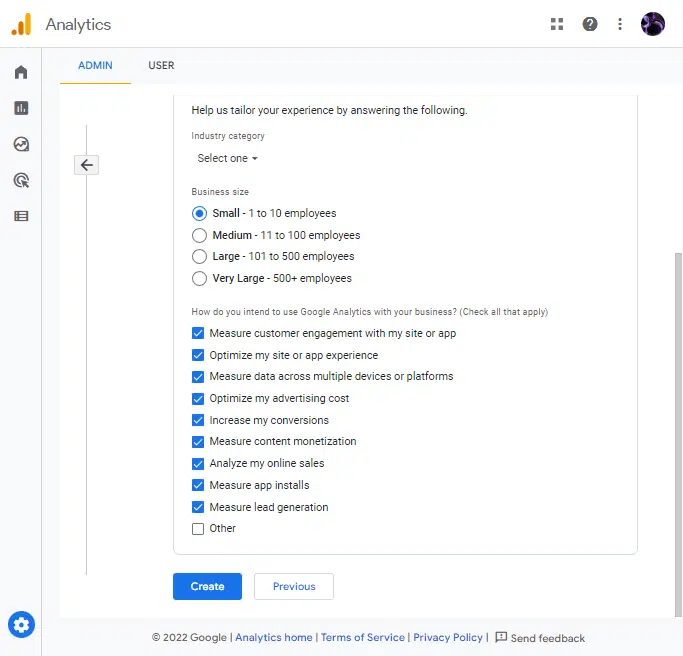Open the Terms of Service link
This screenshot has width=683, height=656.
pos(363,637)
